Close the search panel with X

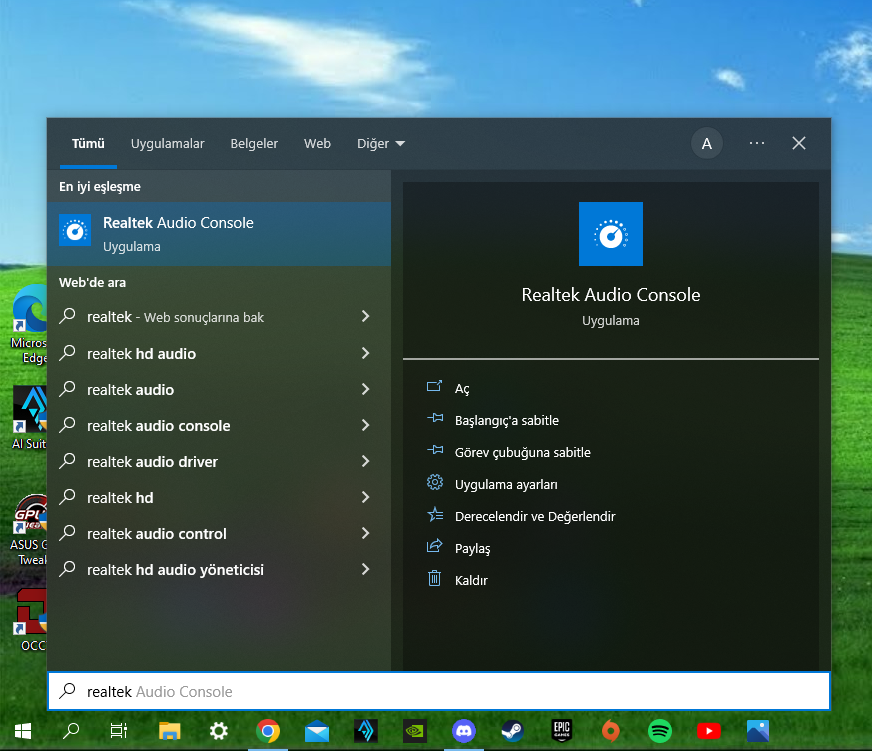(x=799, y=144)
